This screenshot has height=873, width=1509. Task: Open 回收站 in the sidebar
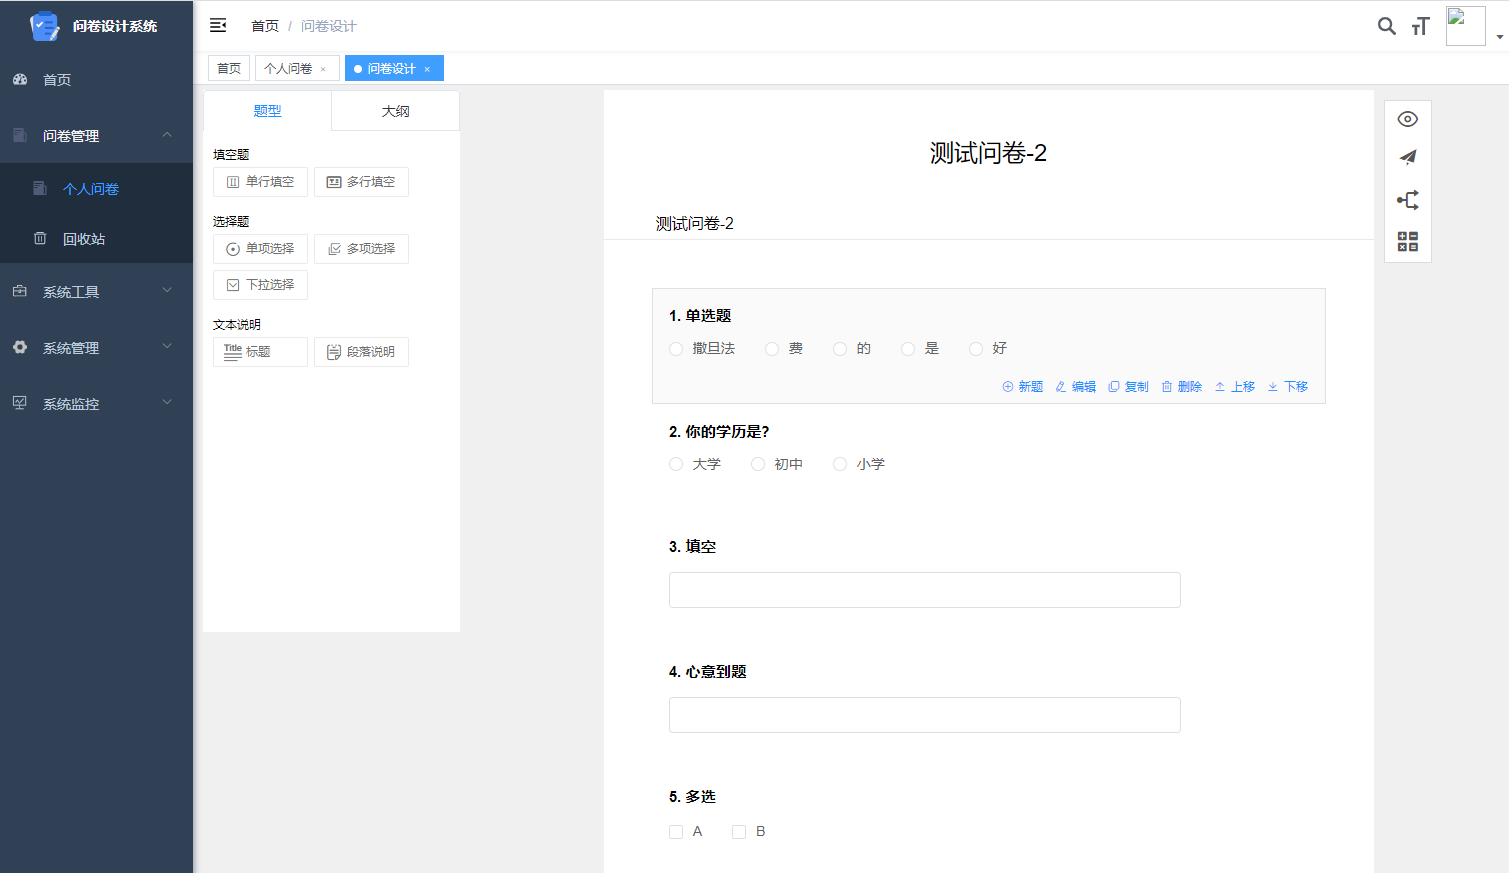pos(96,239)
